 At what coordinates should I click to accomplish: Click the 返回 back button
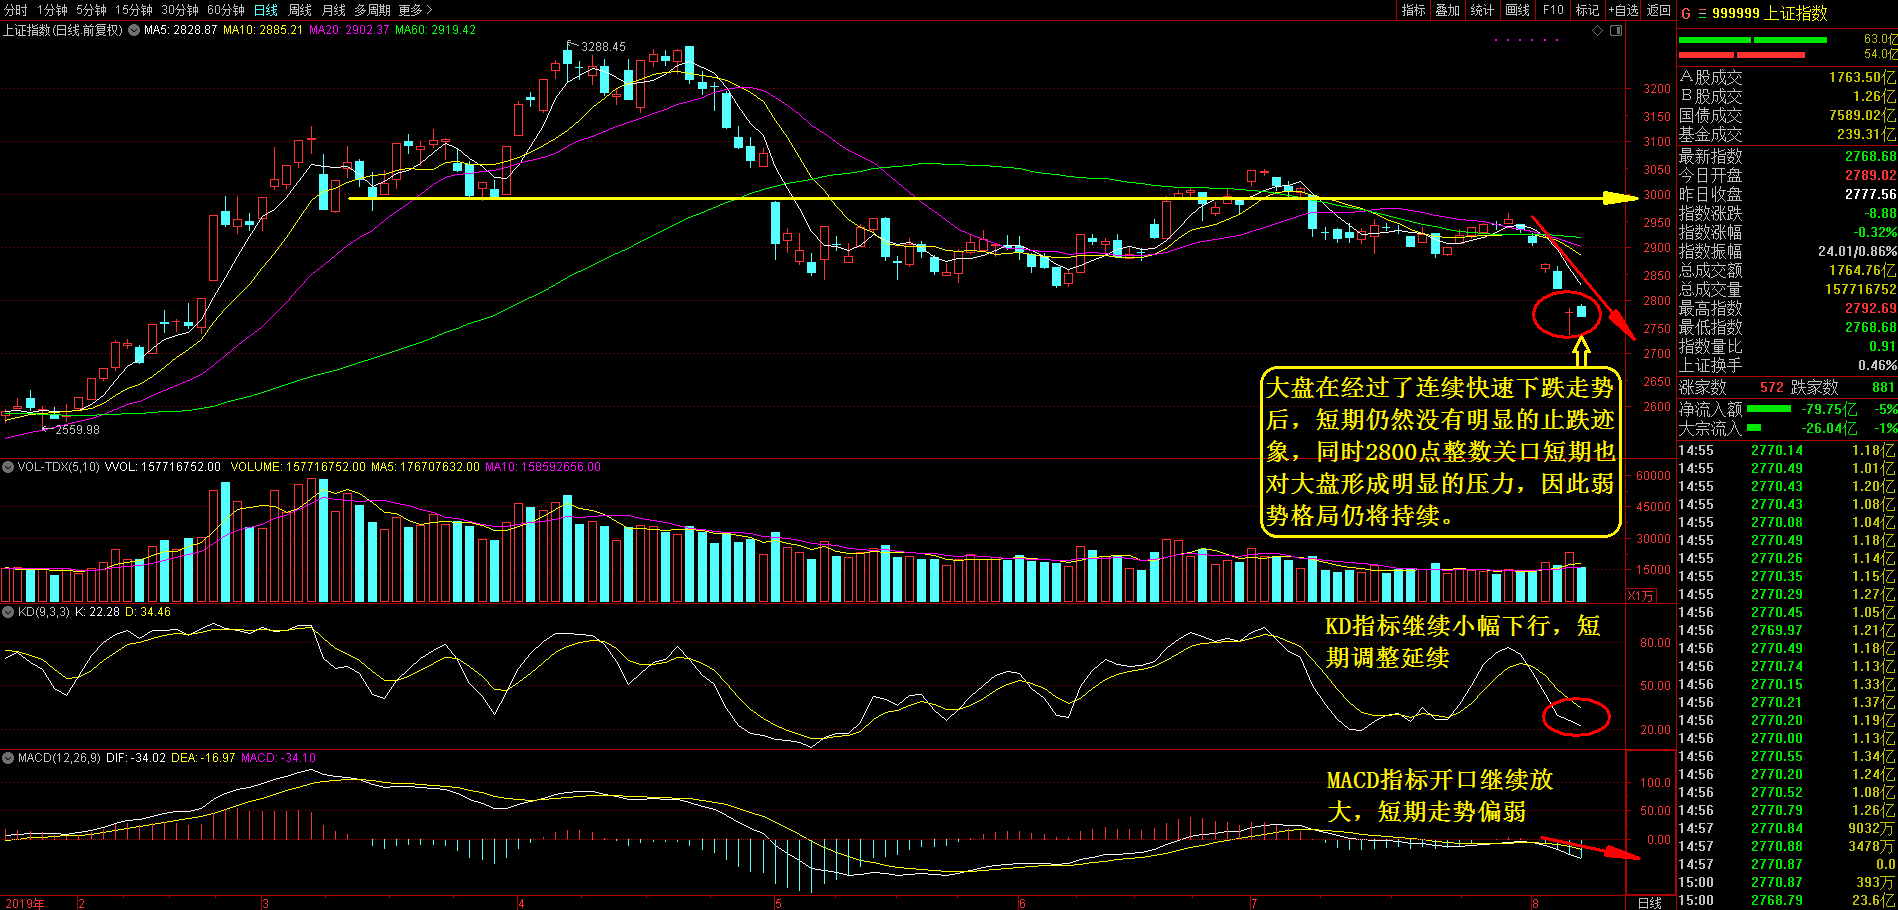(x=1659, y=10)
